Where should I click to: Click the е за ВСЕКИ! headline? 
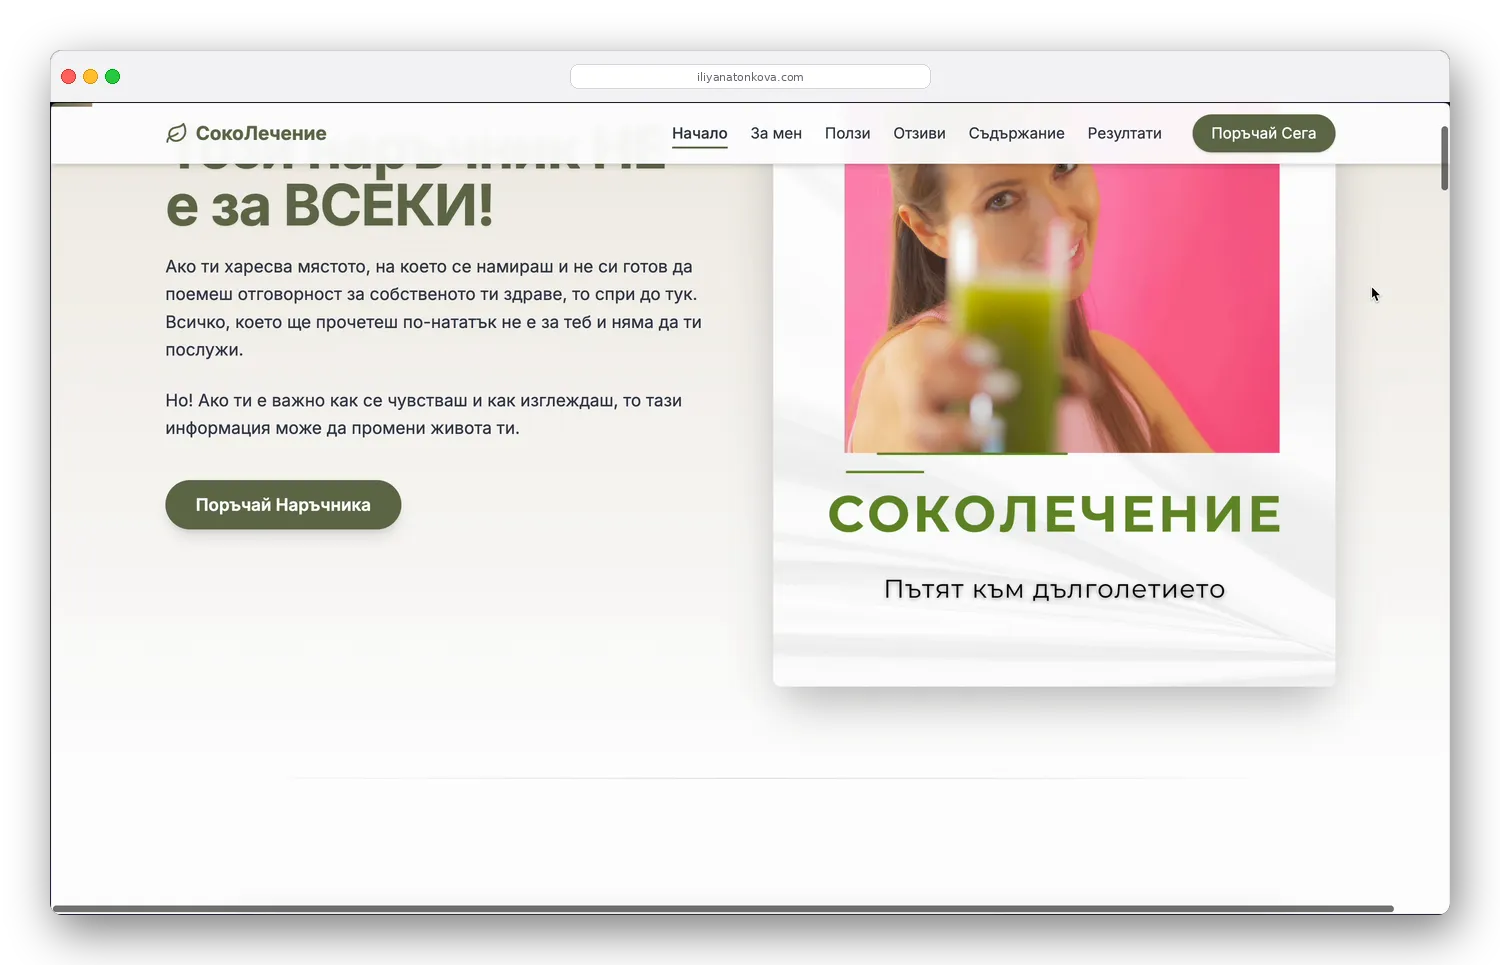click(329, 206)
